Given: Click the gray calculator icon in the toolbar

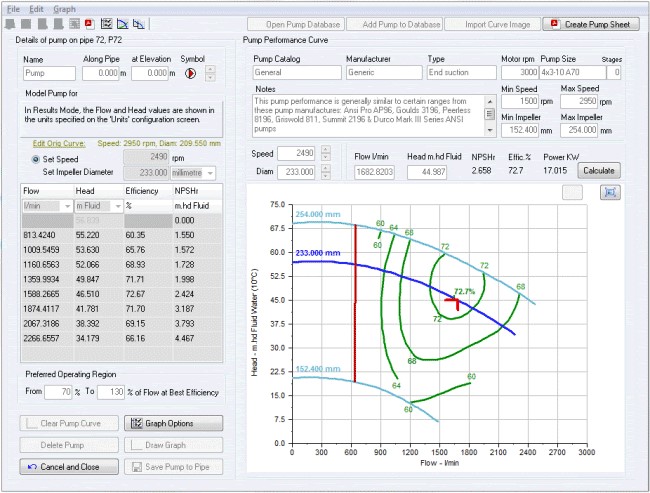Looking at the screenshot, I should pyautogui.click(x=73, y=23).
